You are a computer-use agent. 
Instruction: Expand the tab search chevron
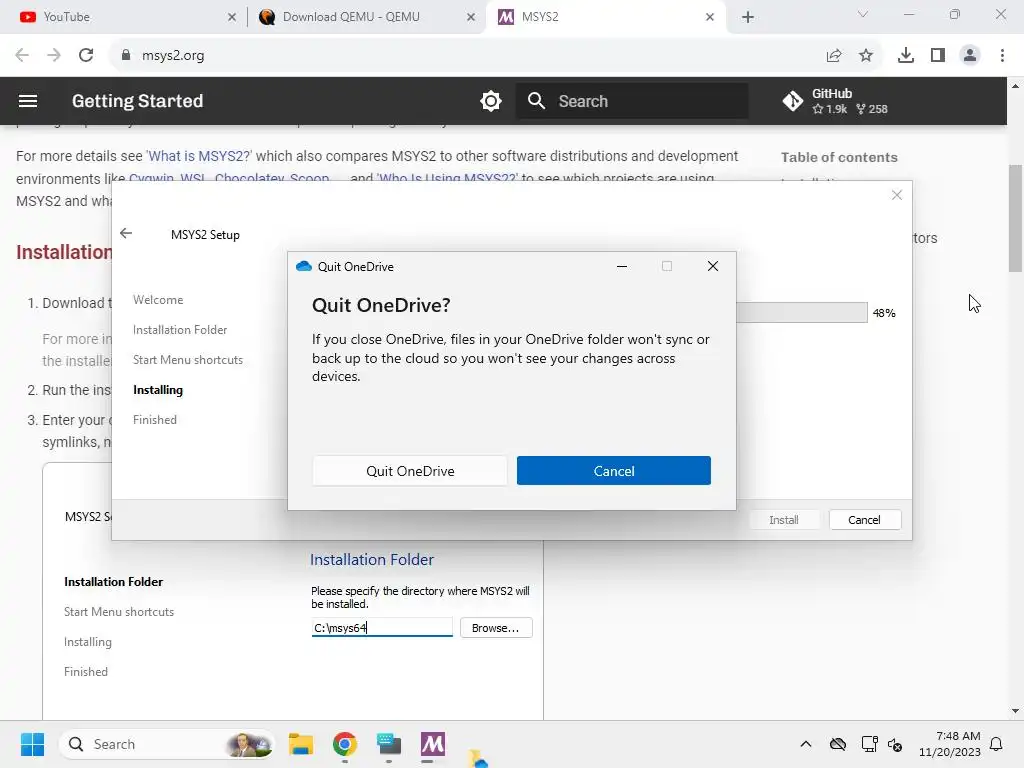pos(863,14)
